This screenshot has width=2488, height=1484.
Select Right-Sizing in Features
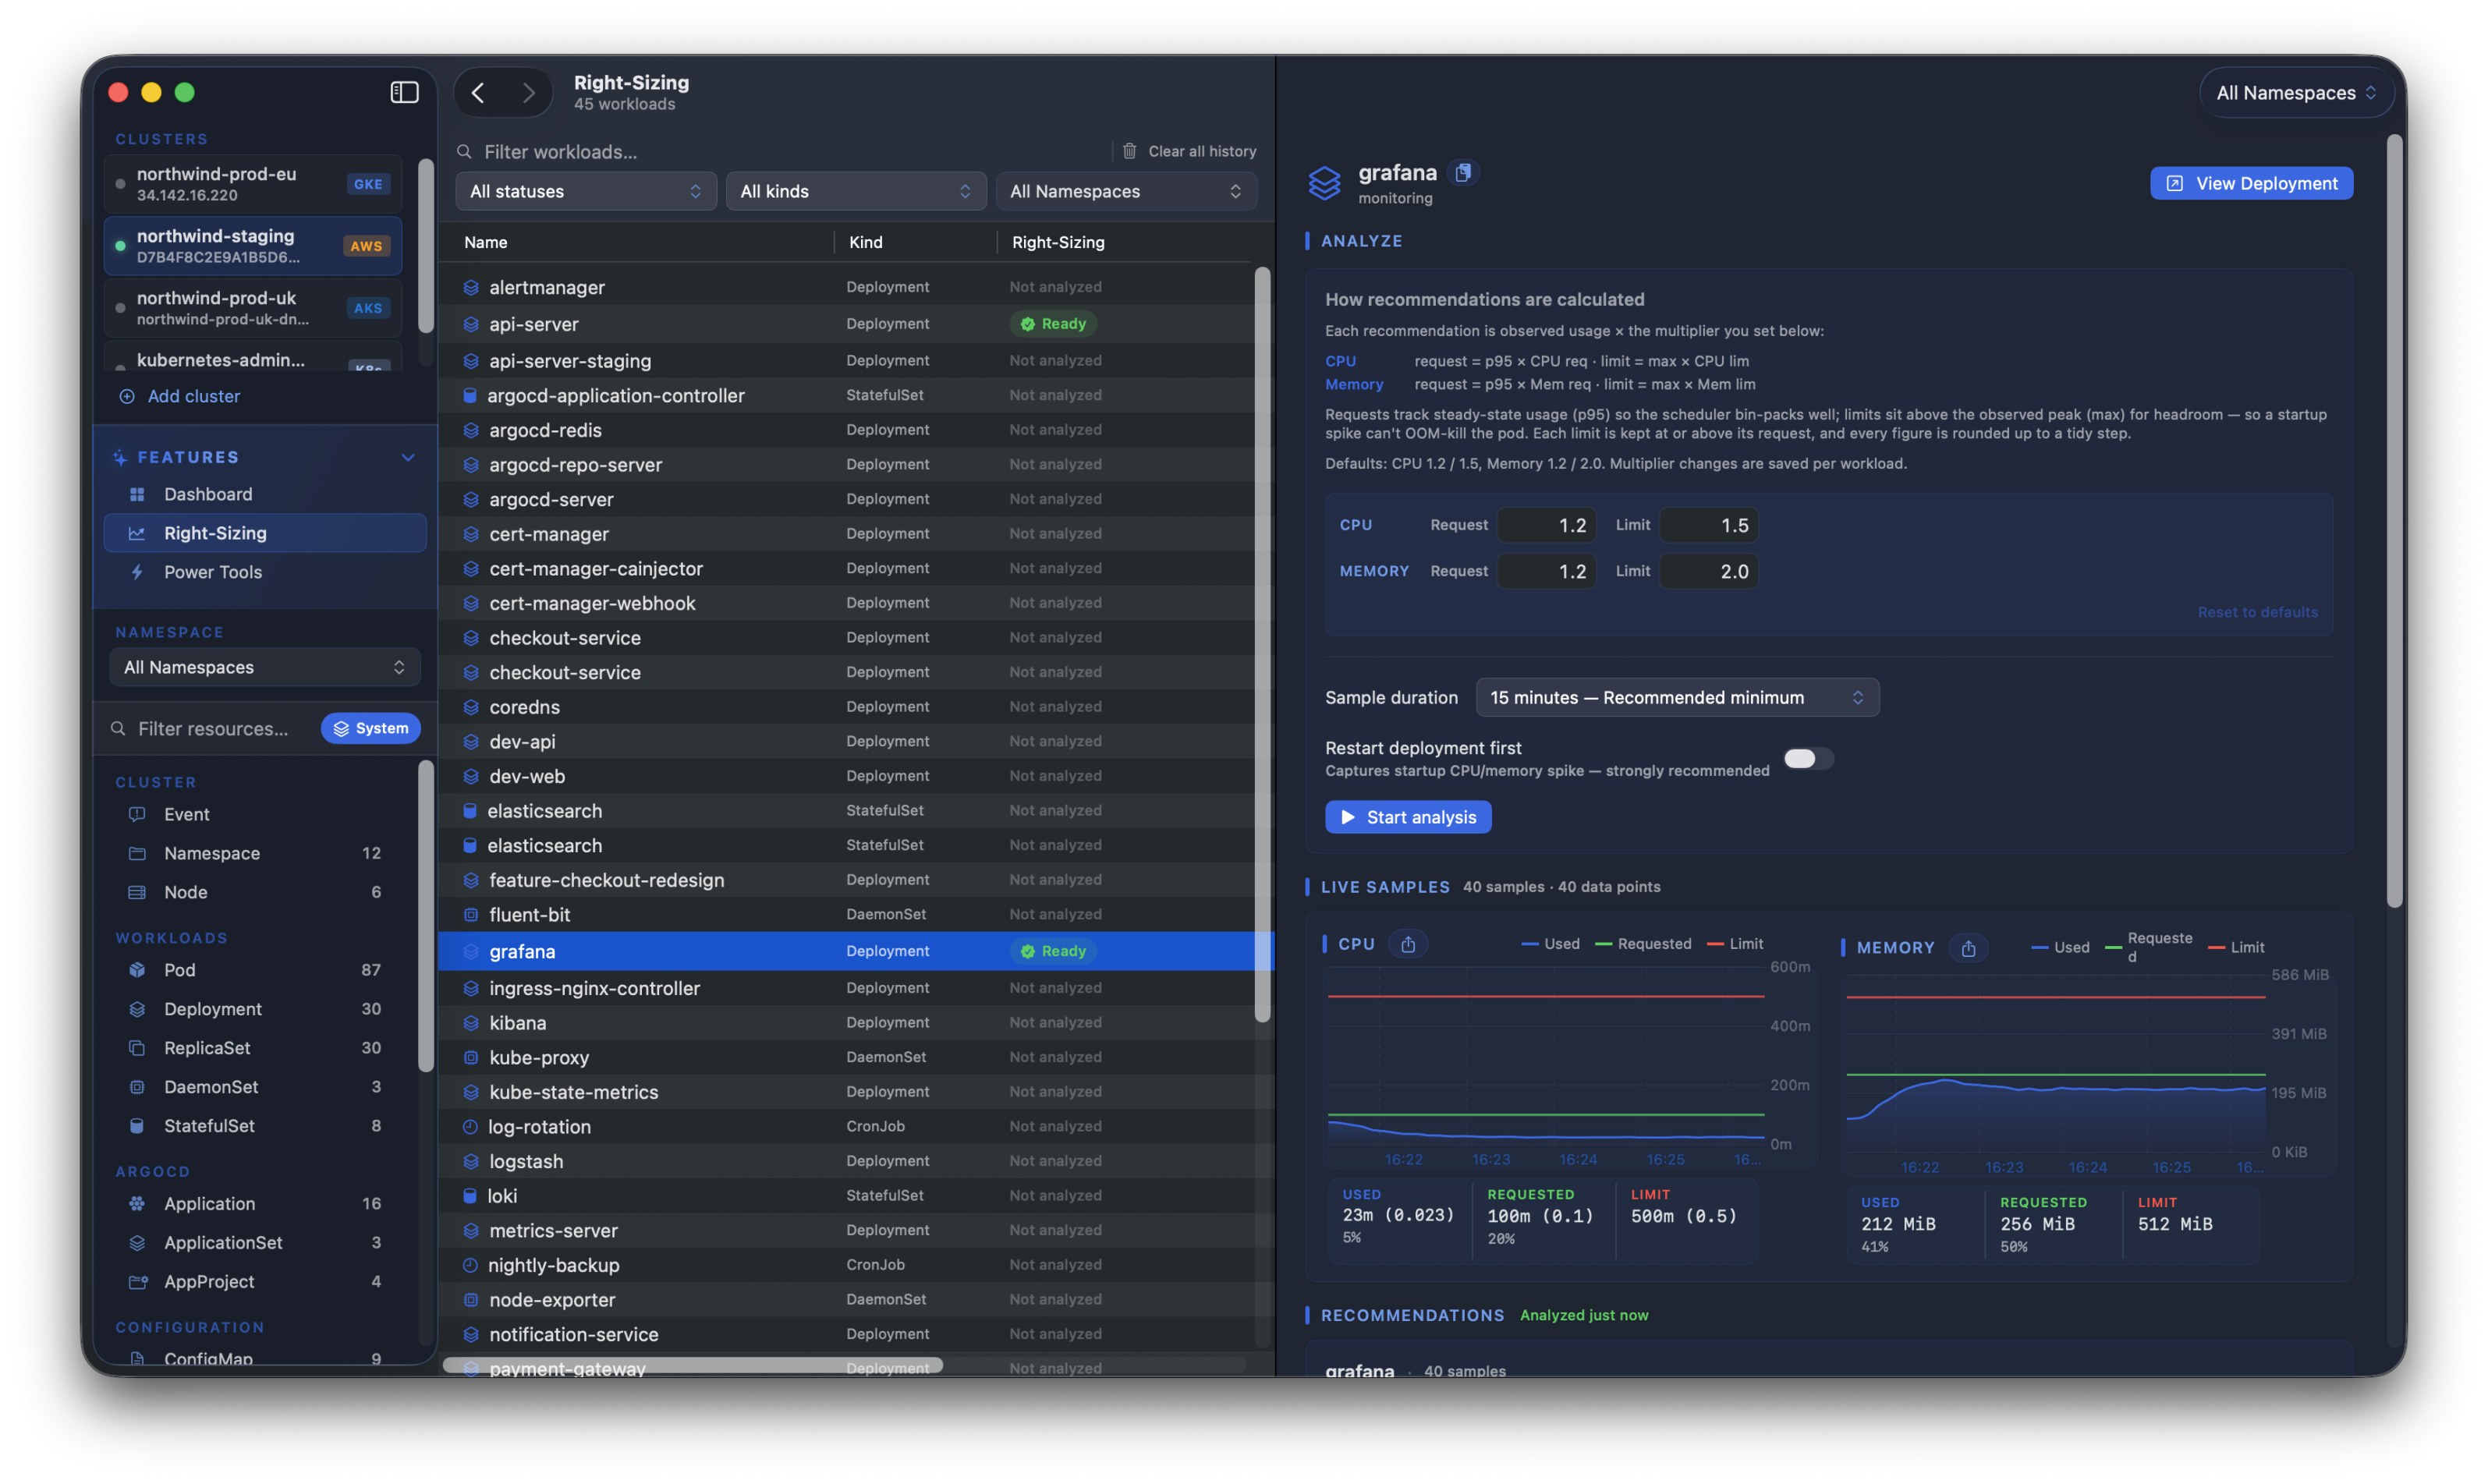pyautogui.click(x=264, y=533)
